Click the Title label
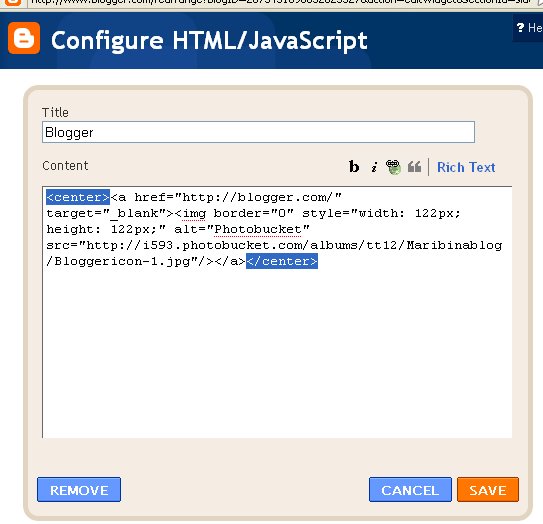The width and height of the screenshot is (543, 524). 55,113
